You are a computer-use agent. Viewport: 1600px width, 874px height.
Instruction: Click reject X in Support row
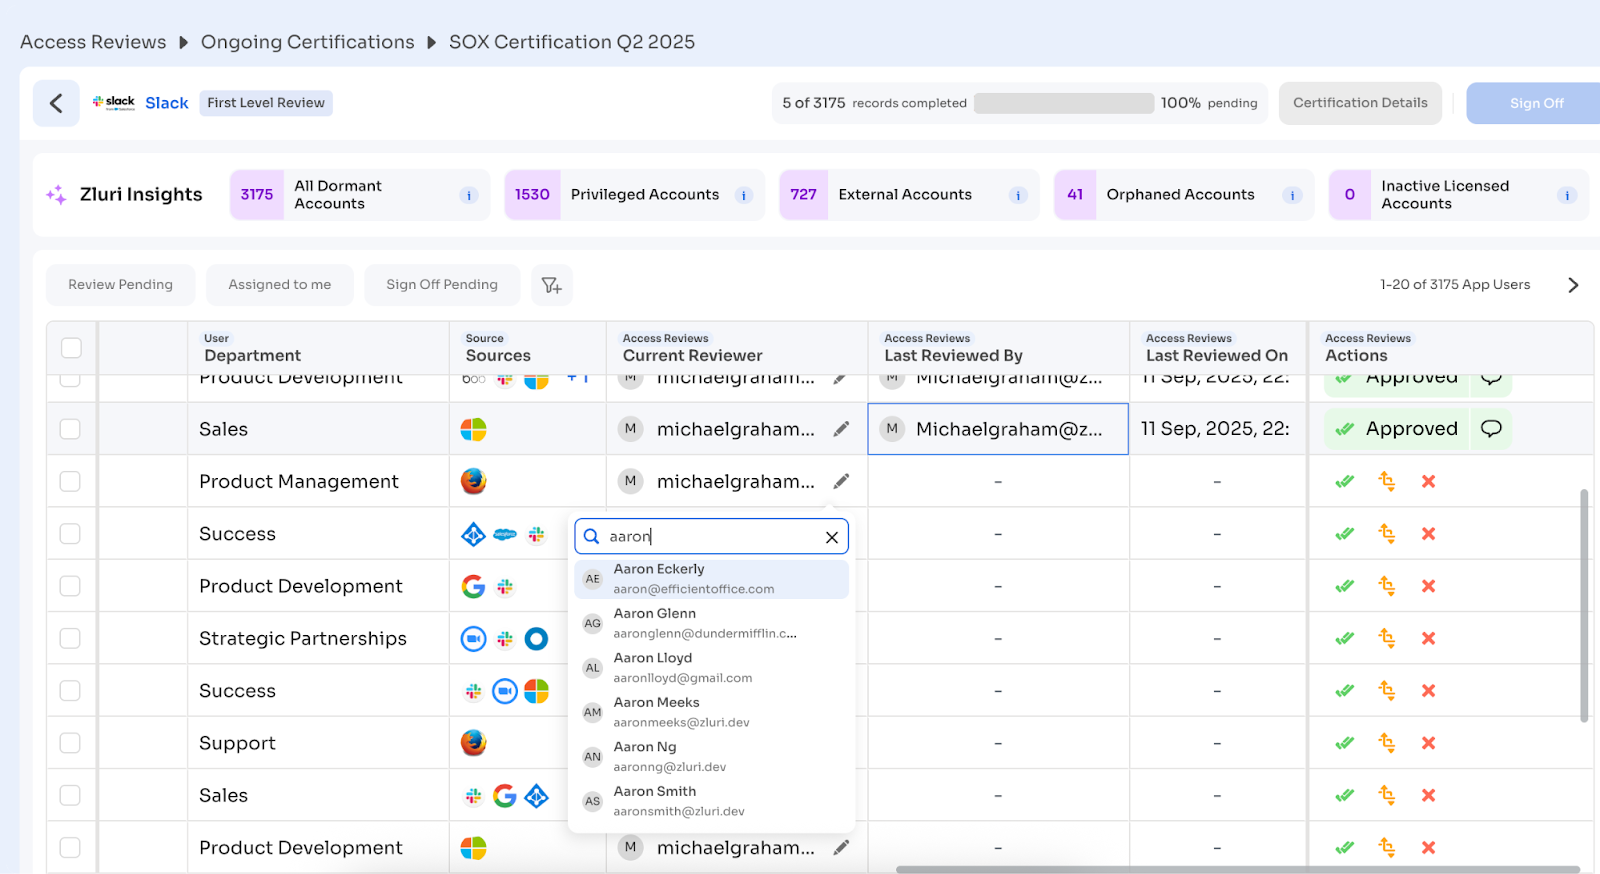(1428, 743)
